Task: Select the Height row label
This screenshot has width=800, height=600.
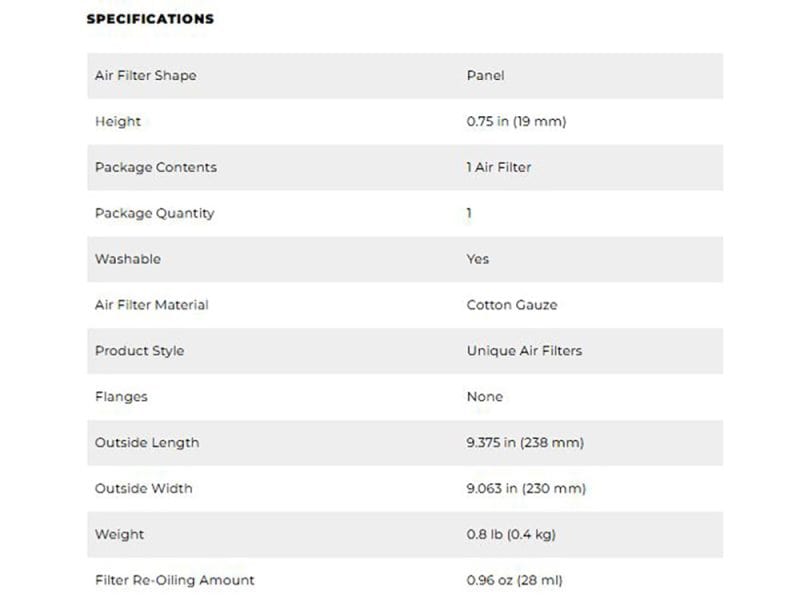Action: pyautogui.click(x=118, y=122)
